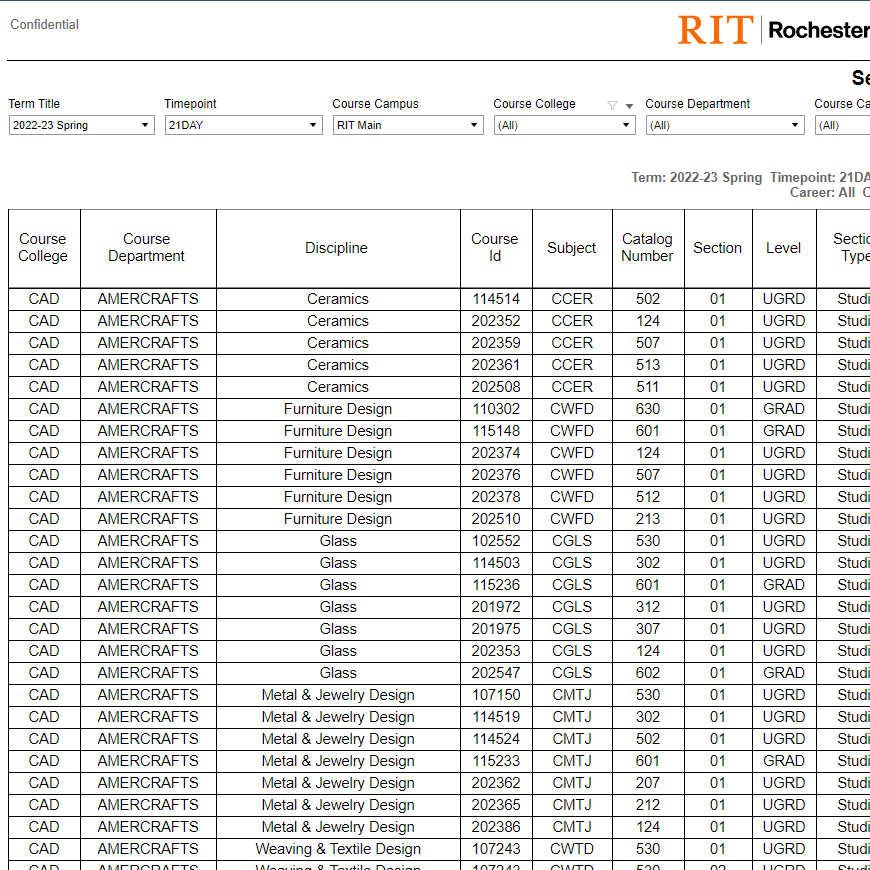Select the Subject column header
This screenshot has height=870, width=870.
tap(571, 248)
